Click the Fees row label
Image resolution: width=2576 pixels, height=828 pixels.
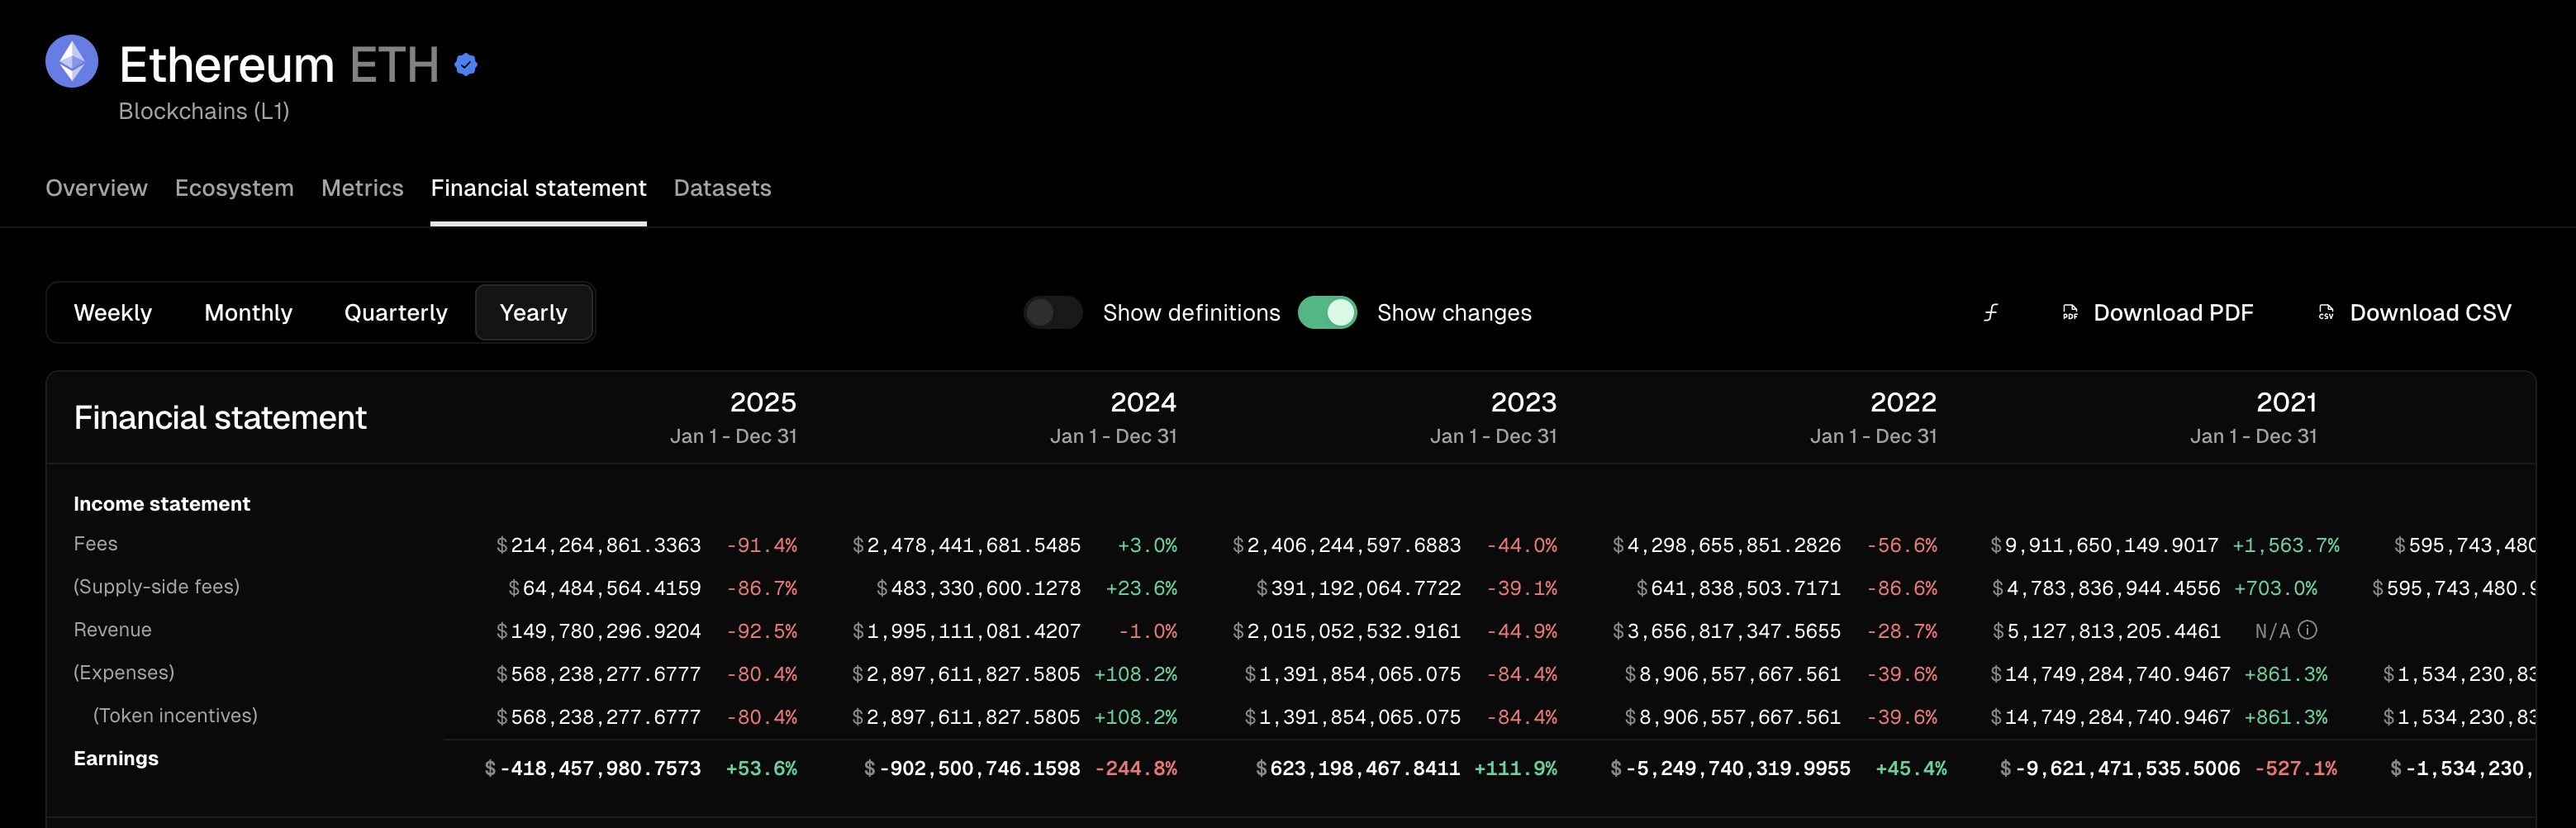(x=95, y=544)
